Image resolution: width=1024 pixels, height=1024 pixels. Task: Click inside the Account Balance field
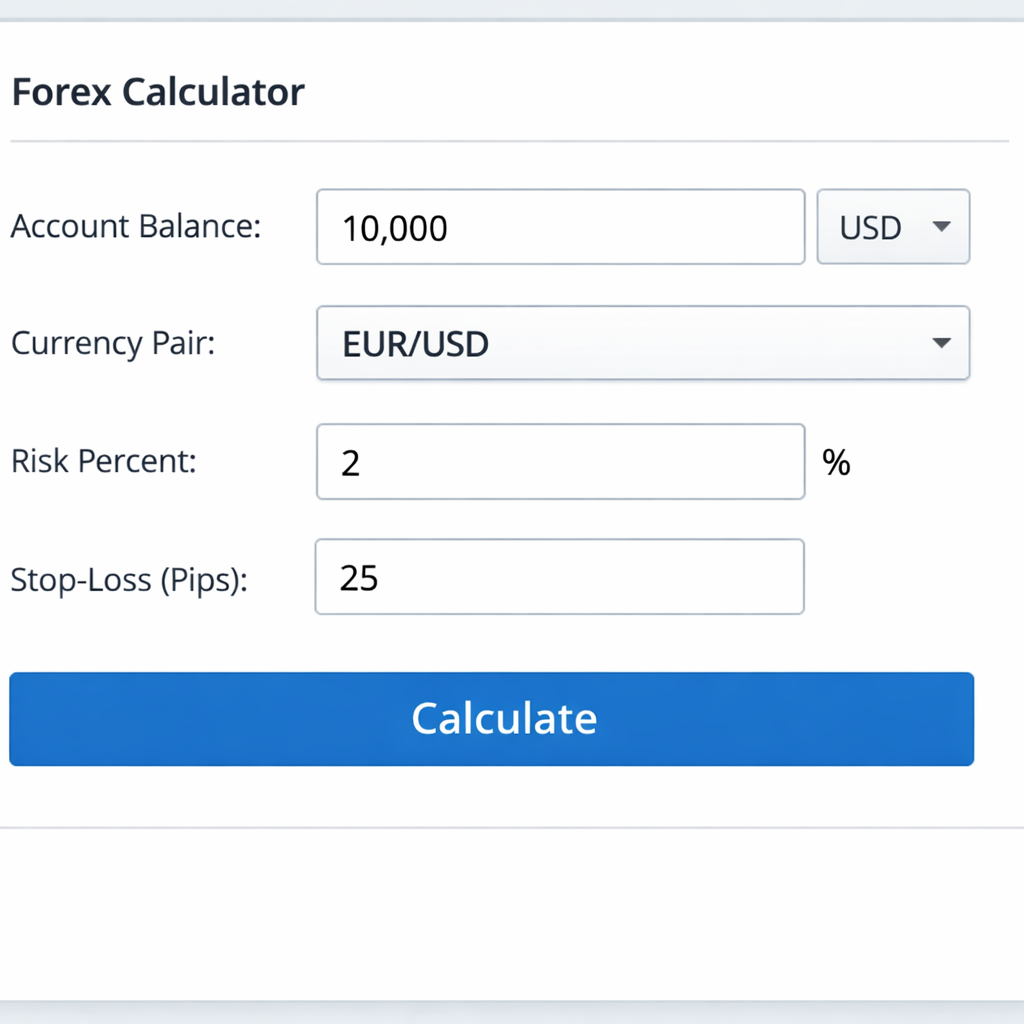coord(560,227)
